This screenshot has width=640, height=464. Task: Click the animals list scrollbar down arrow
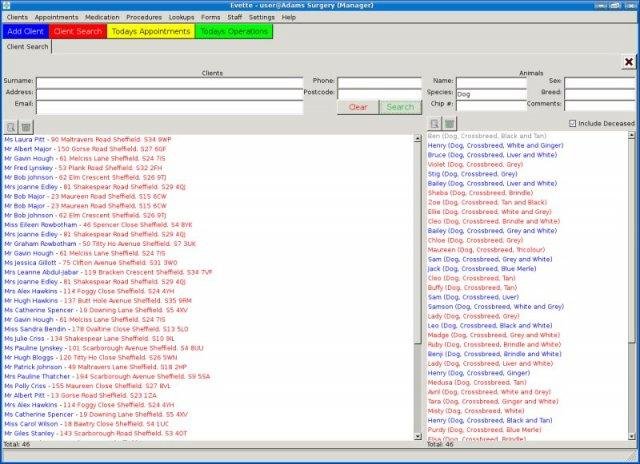(631, 437)
